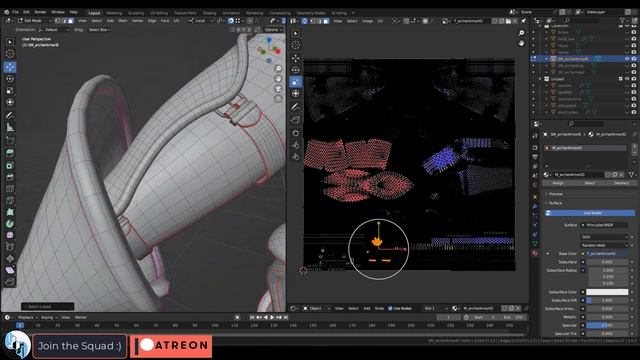Click the play button in timeline

[273, 317]
